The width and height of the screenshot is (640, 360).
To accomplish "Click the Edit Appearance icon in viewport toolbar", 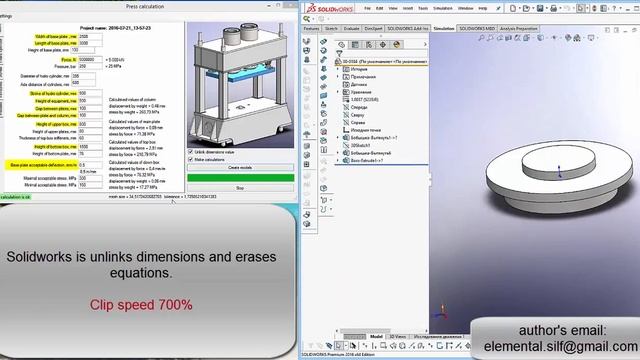I will click(568, 38).
